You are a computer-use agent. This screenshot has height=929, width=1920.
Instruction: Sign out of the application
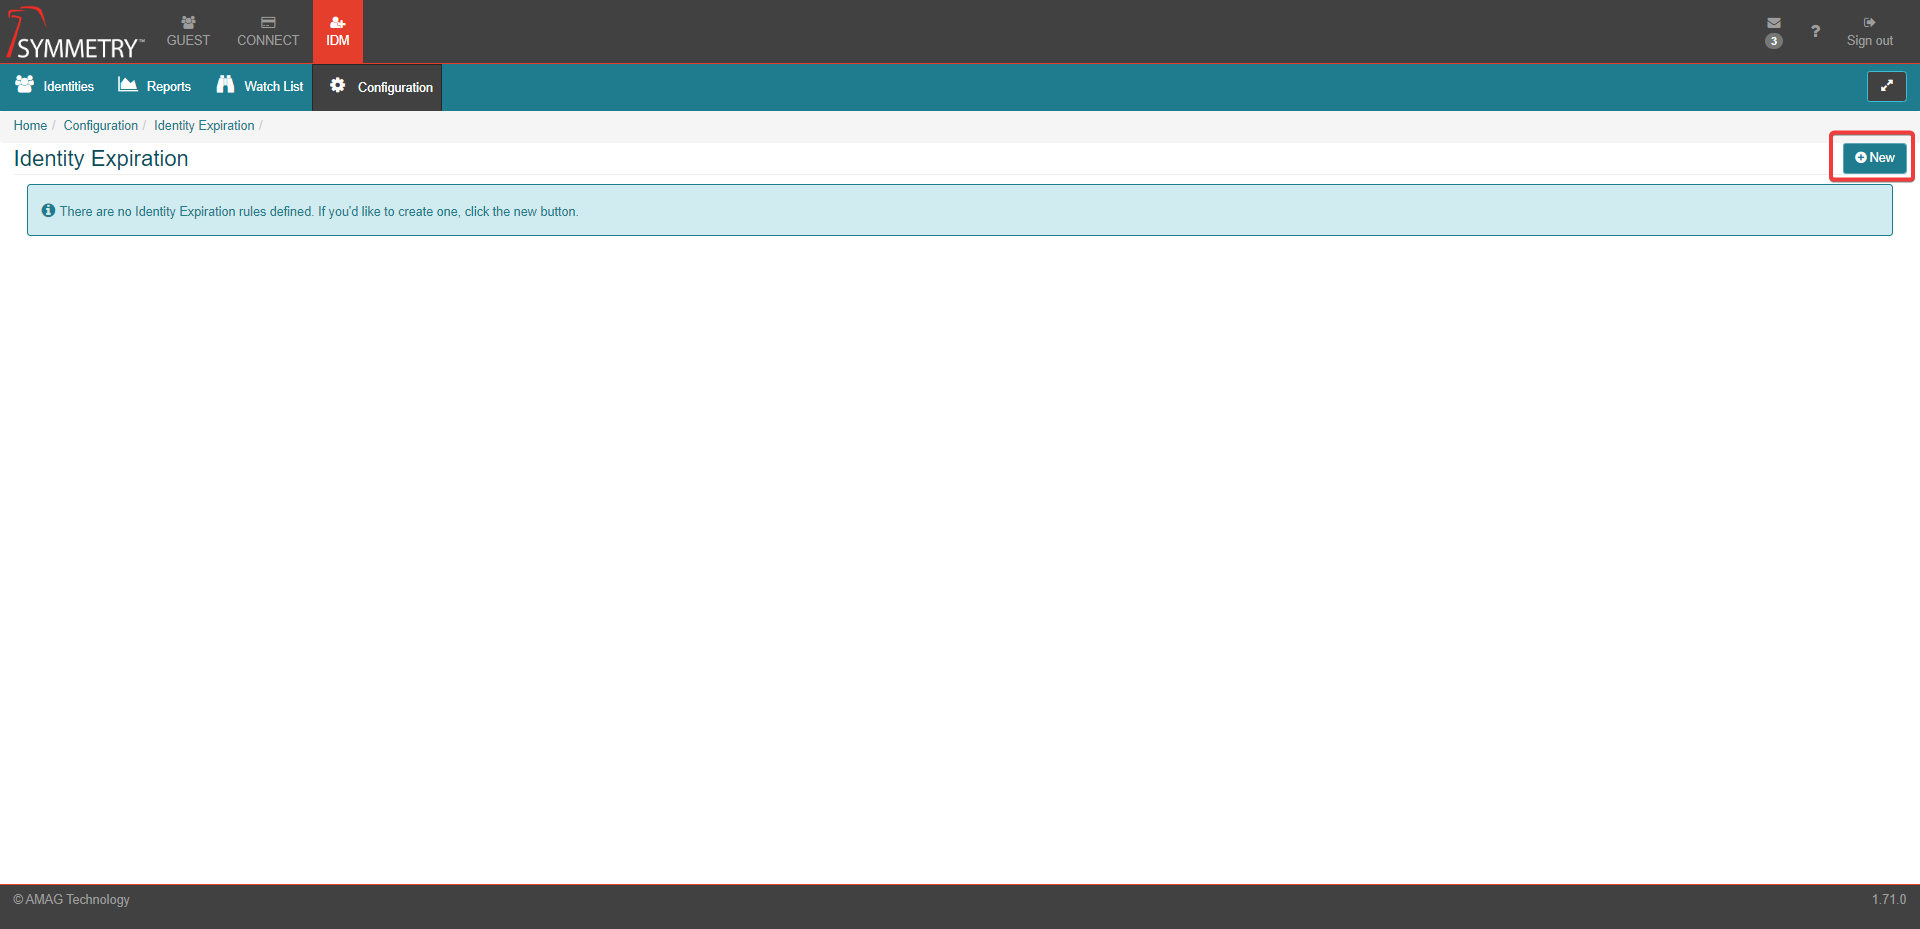click(x=1869, y=32)
